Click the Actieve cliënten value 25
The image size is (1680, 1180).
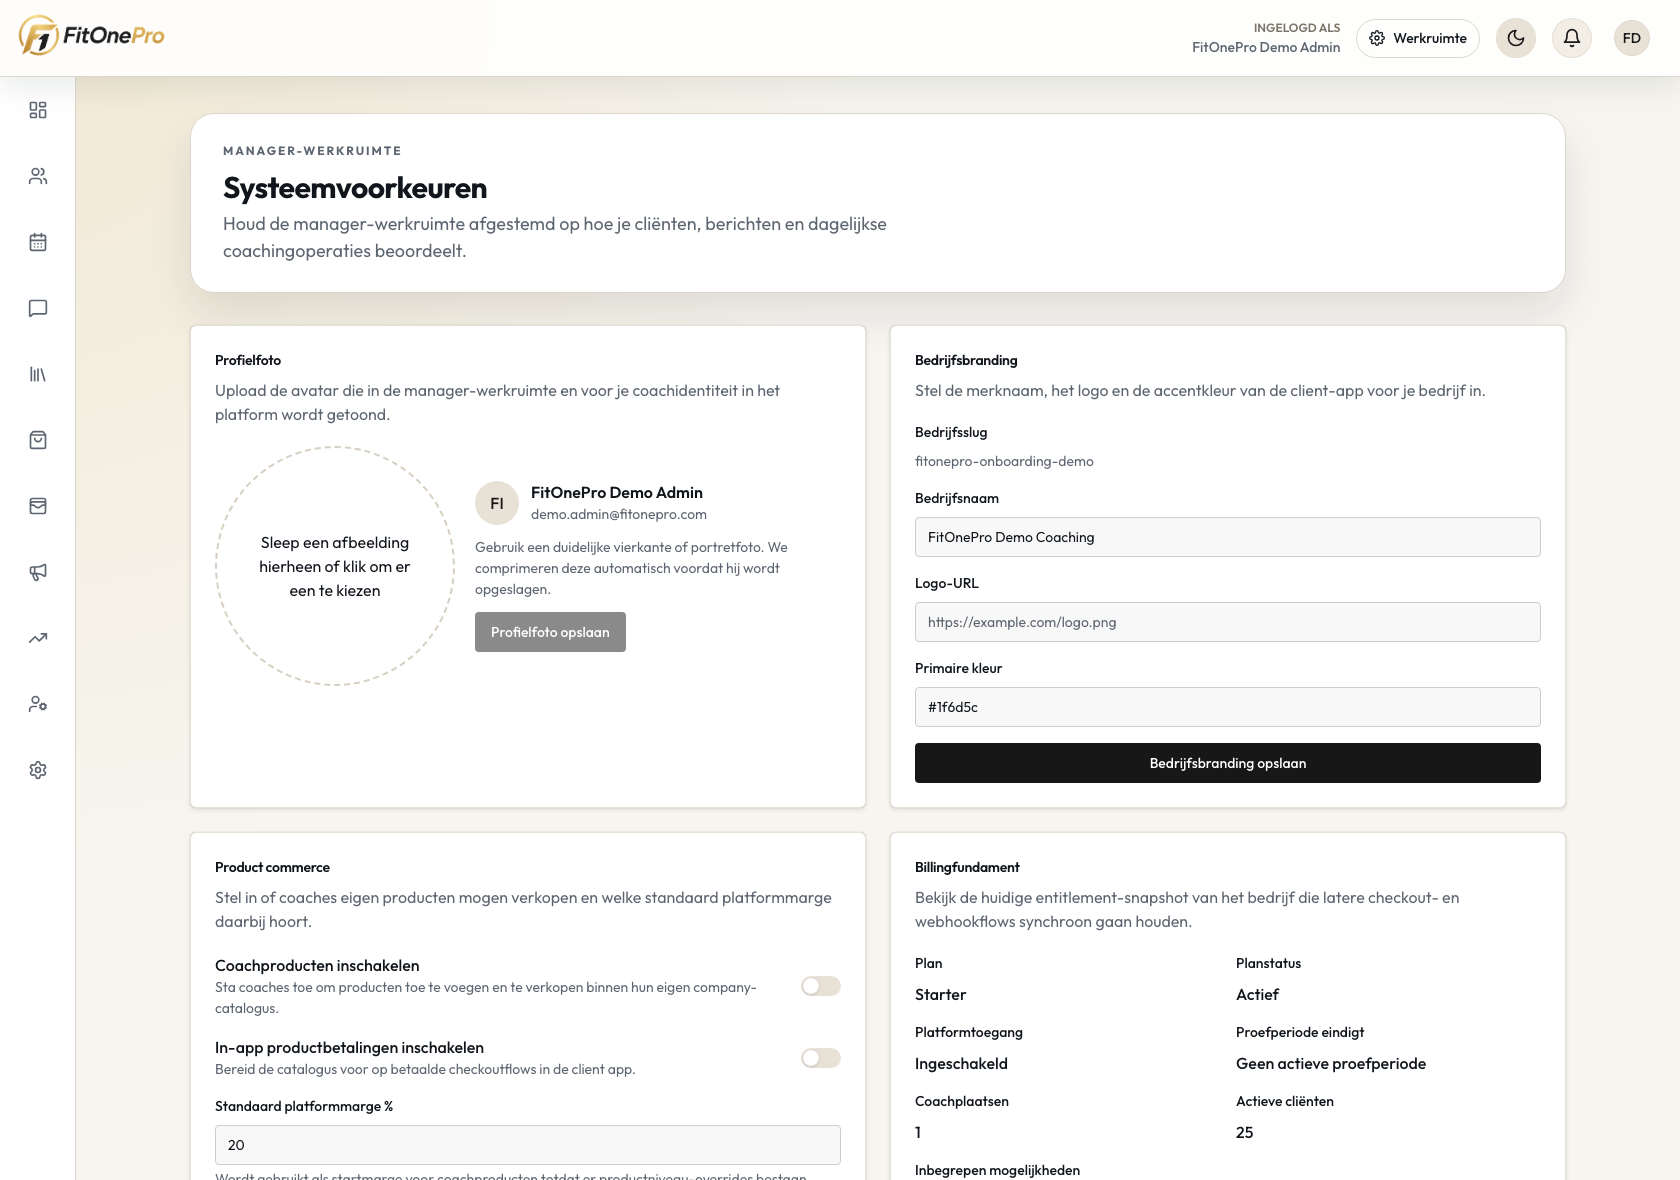point(1244,1133)
